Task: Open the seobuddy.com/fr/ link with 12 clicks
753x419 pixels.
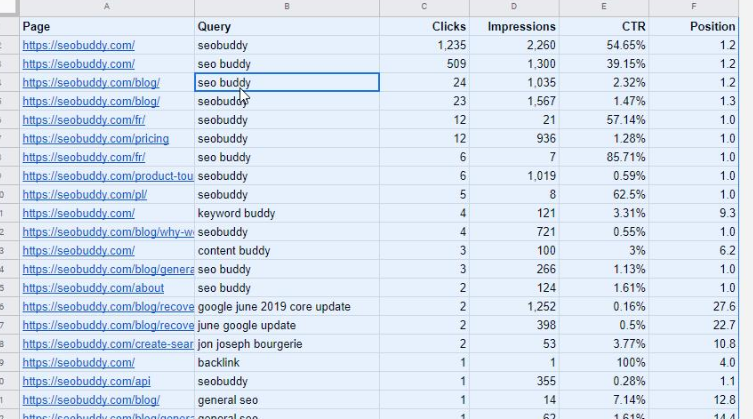Action: (x=84, y=120)
